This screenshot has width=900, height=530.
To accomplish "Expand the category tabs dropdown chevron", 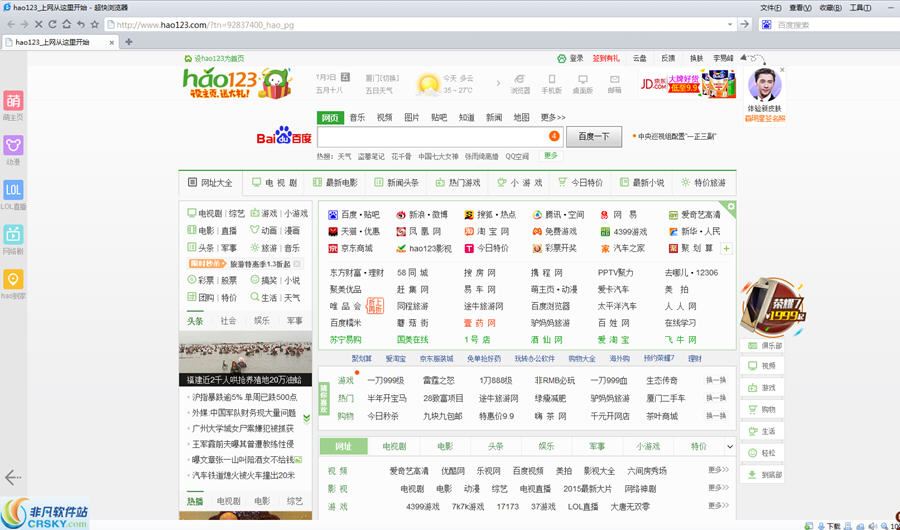I will click(x=730, y=446).
